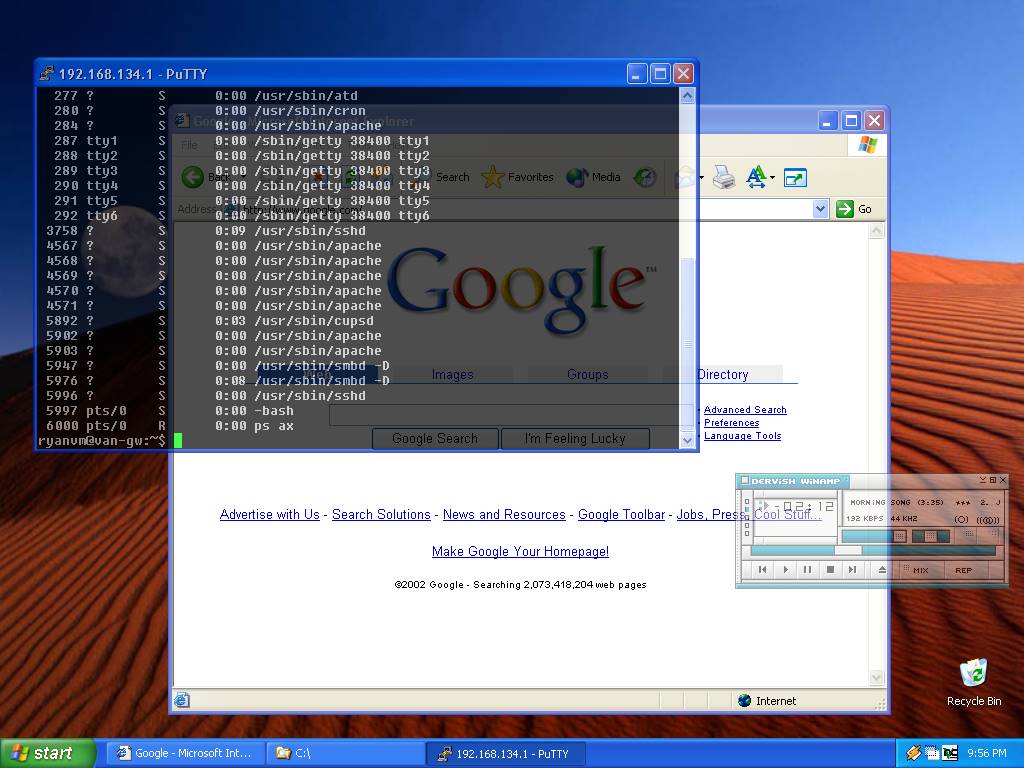Viewport: 1024px width, 768px height.
Task: Click the page icon in IE status bar
Action: pyautogui.click(x=182, y=700)
